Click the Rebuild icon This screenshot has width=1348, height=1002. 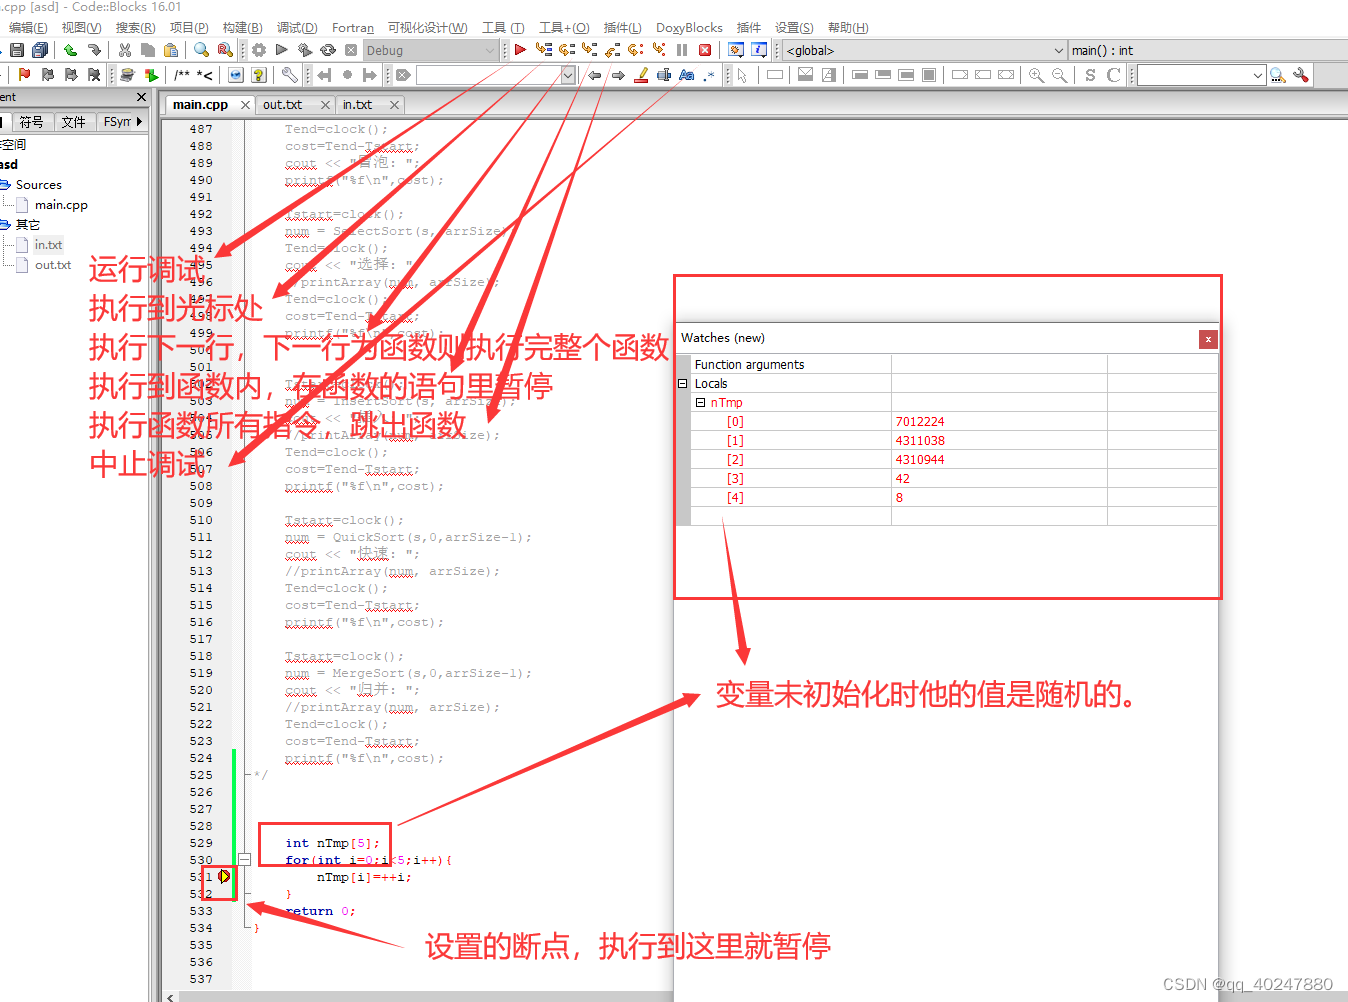[328, 50]
